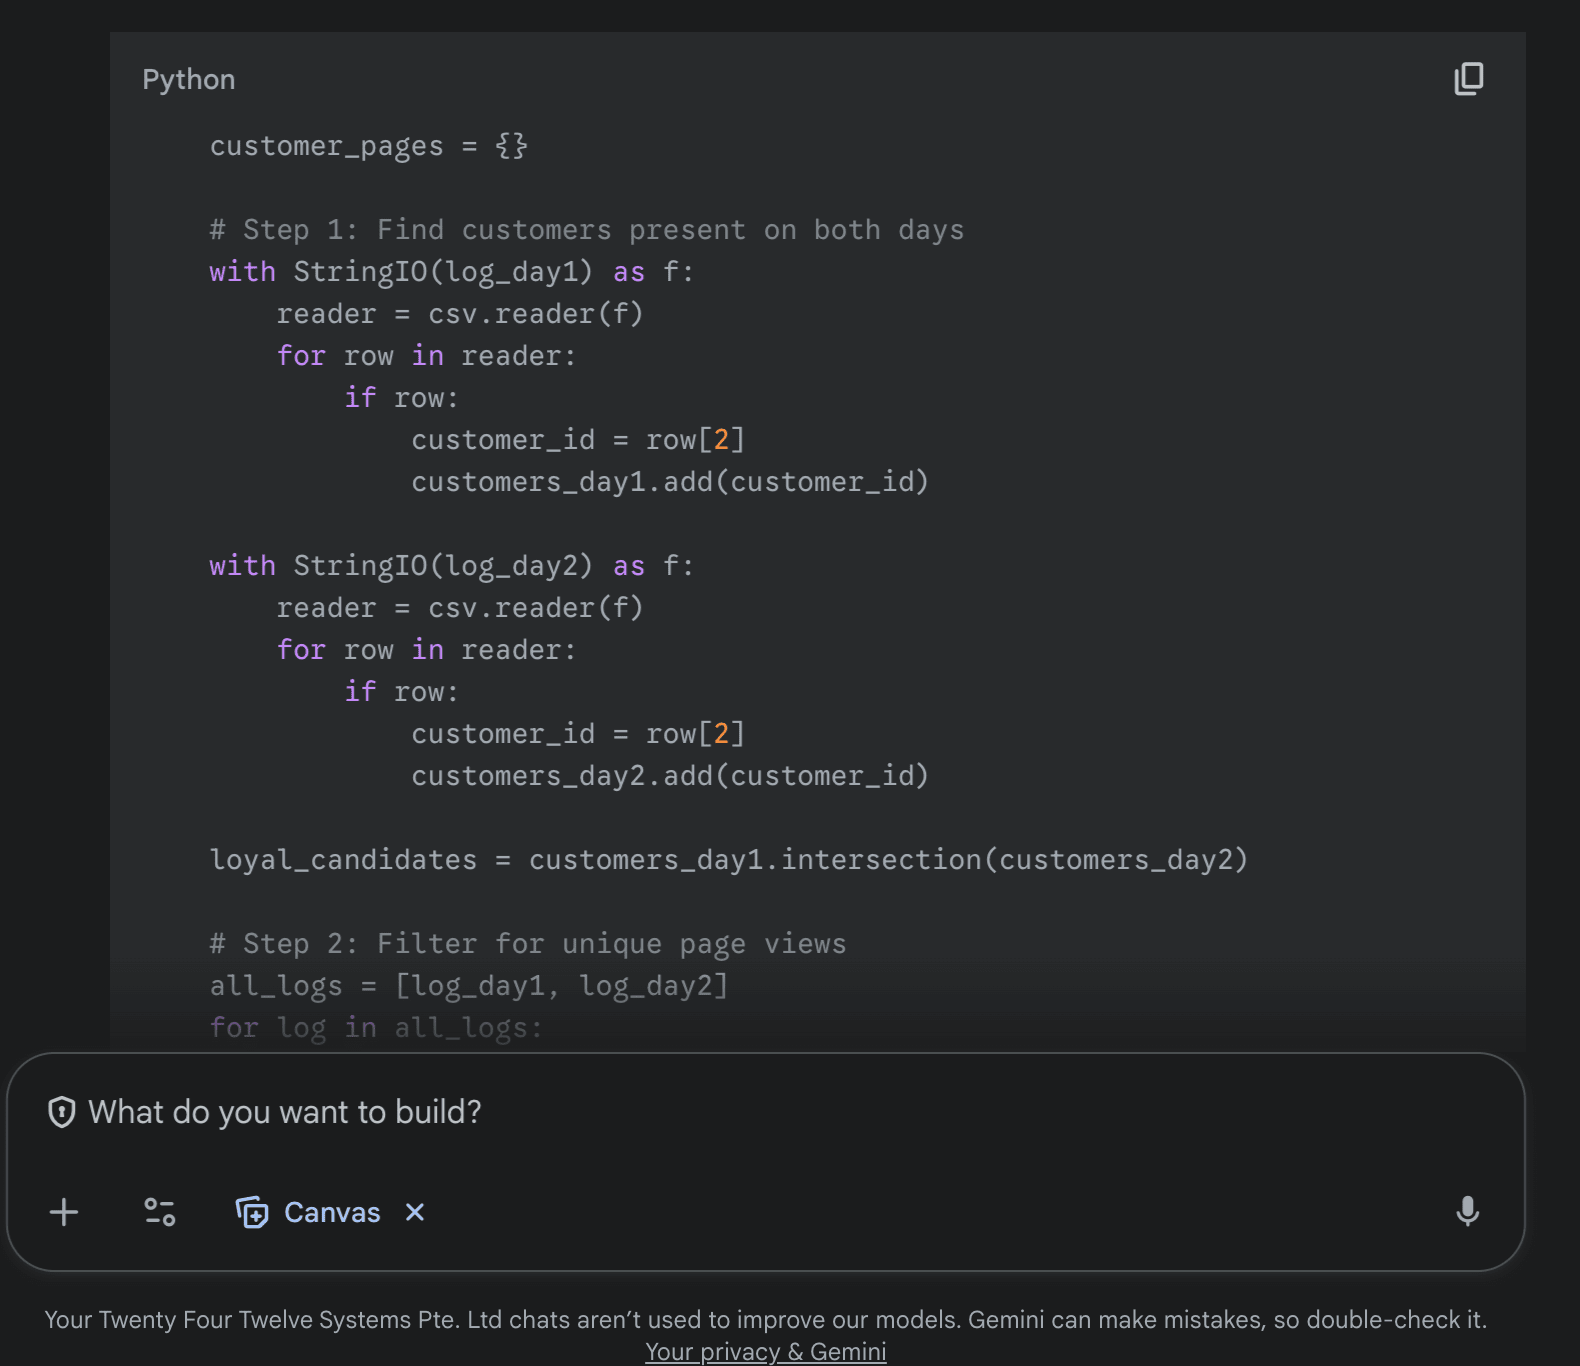Click the microphone voice input icon
Image resolution: width=1580 pixels, height=1366 pixels.
(1467, 1211)
